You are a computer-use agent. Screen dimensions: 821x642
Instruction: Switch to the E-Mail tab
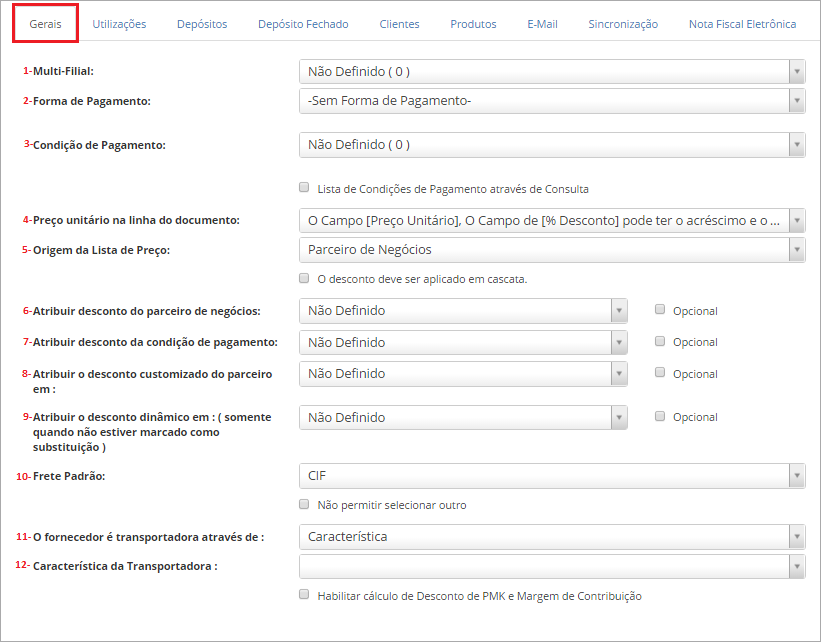(x=542, y=24)
